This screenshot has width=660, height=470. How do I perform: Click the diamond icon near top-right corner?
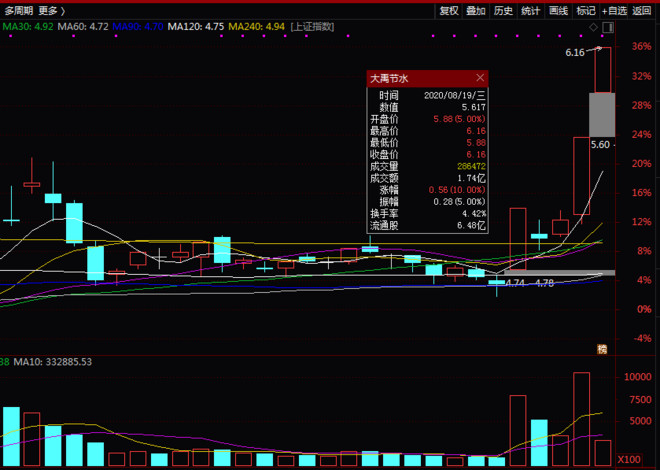(x=594, y=26)
